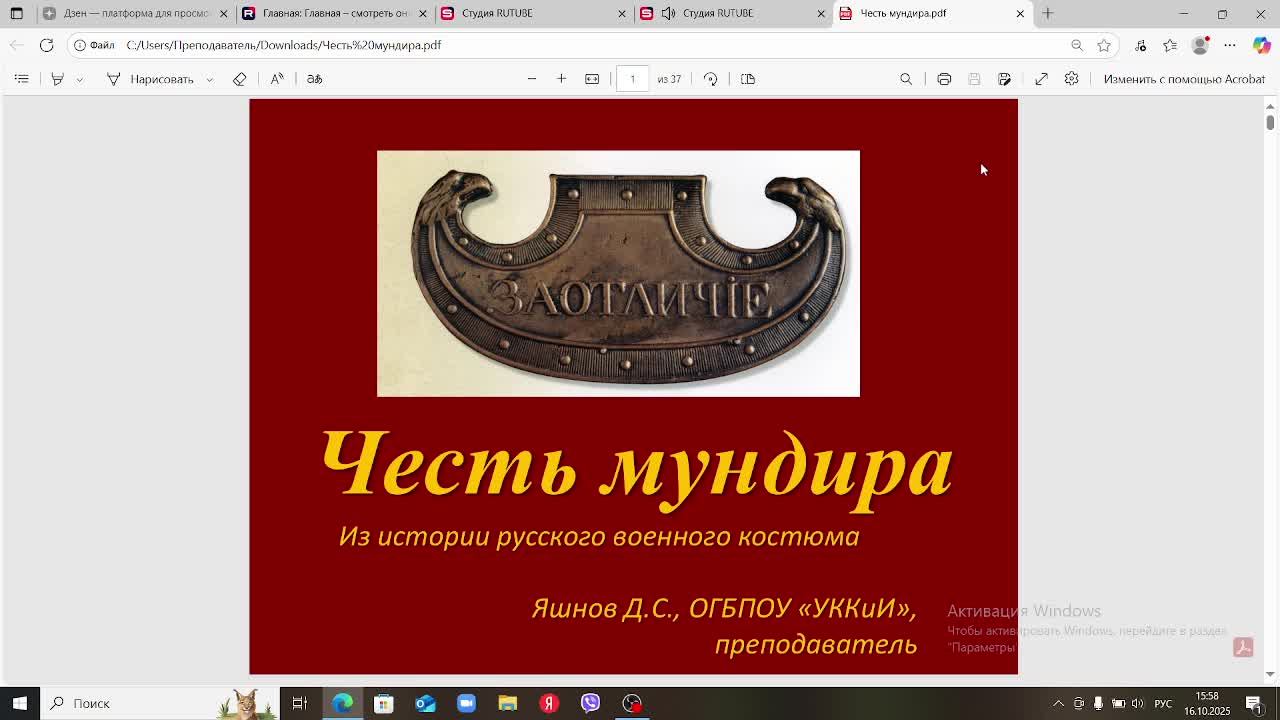The width and height of the screenshot is (1280, 720).
Task: Click the scrollbar down arrow
Action: [x=1270, y=675]
